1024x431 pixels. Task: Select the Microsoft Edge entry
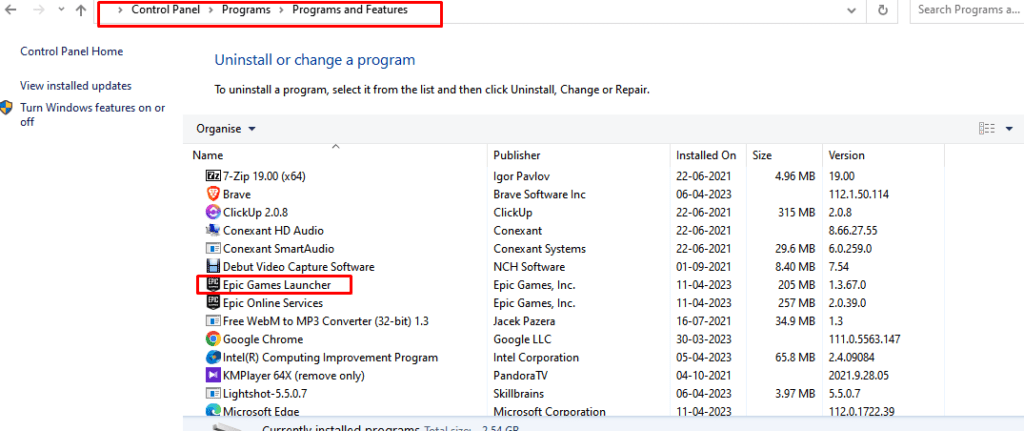pos(261,411)
